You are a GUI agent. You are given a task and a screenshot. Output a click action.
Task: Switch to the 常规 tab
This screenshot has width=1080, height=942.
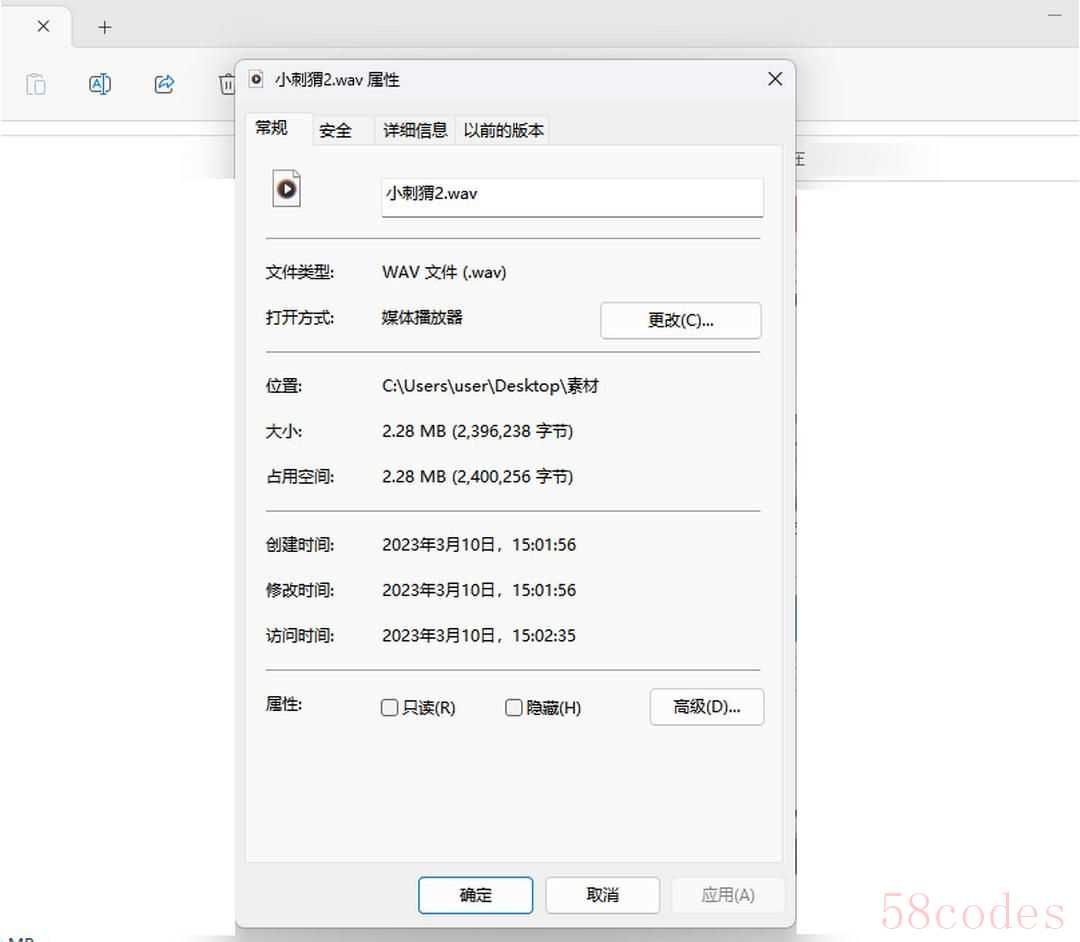tap(271, 128)
